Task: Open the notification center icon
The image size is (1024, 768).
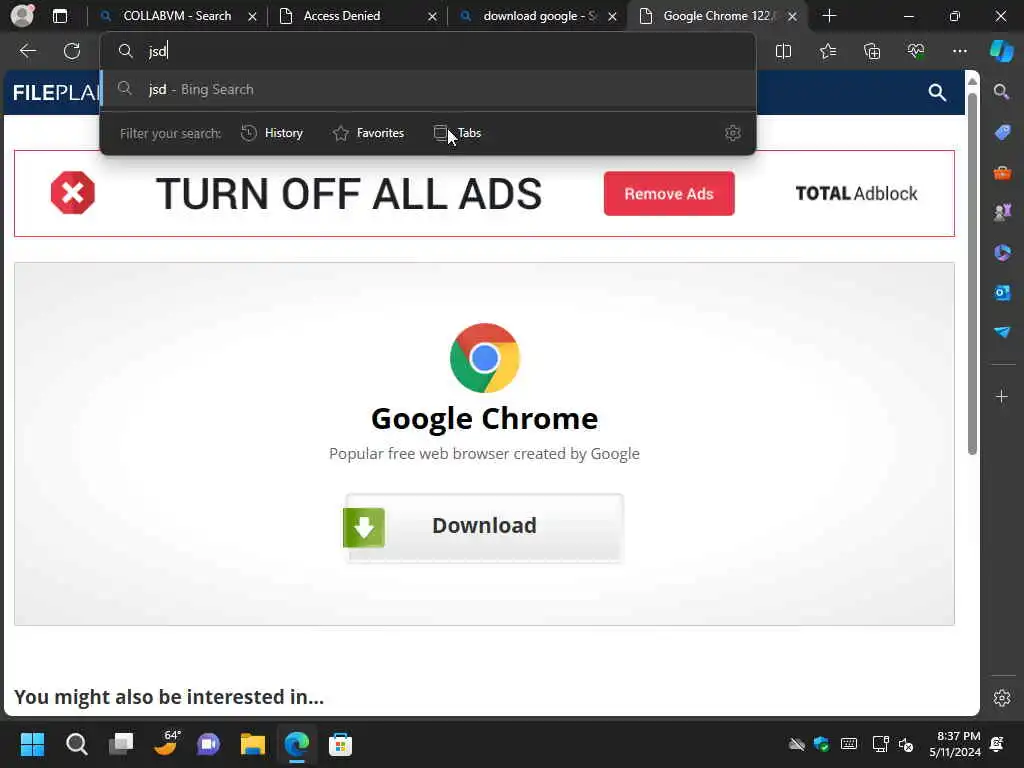Action: pos(997,744)
